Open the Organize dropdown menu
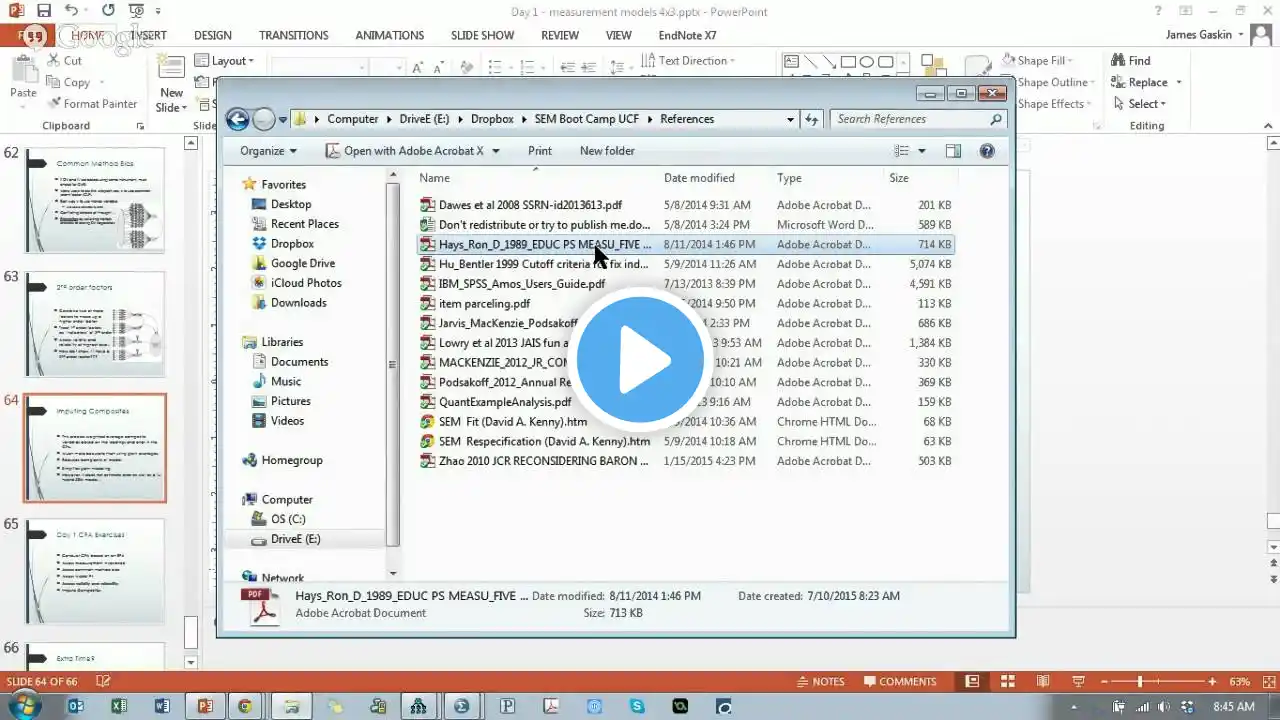 [x=268, y=151]
